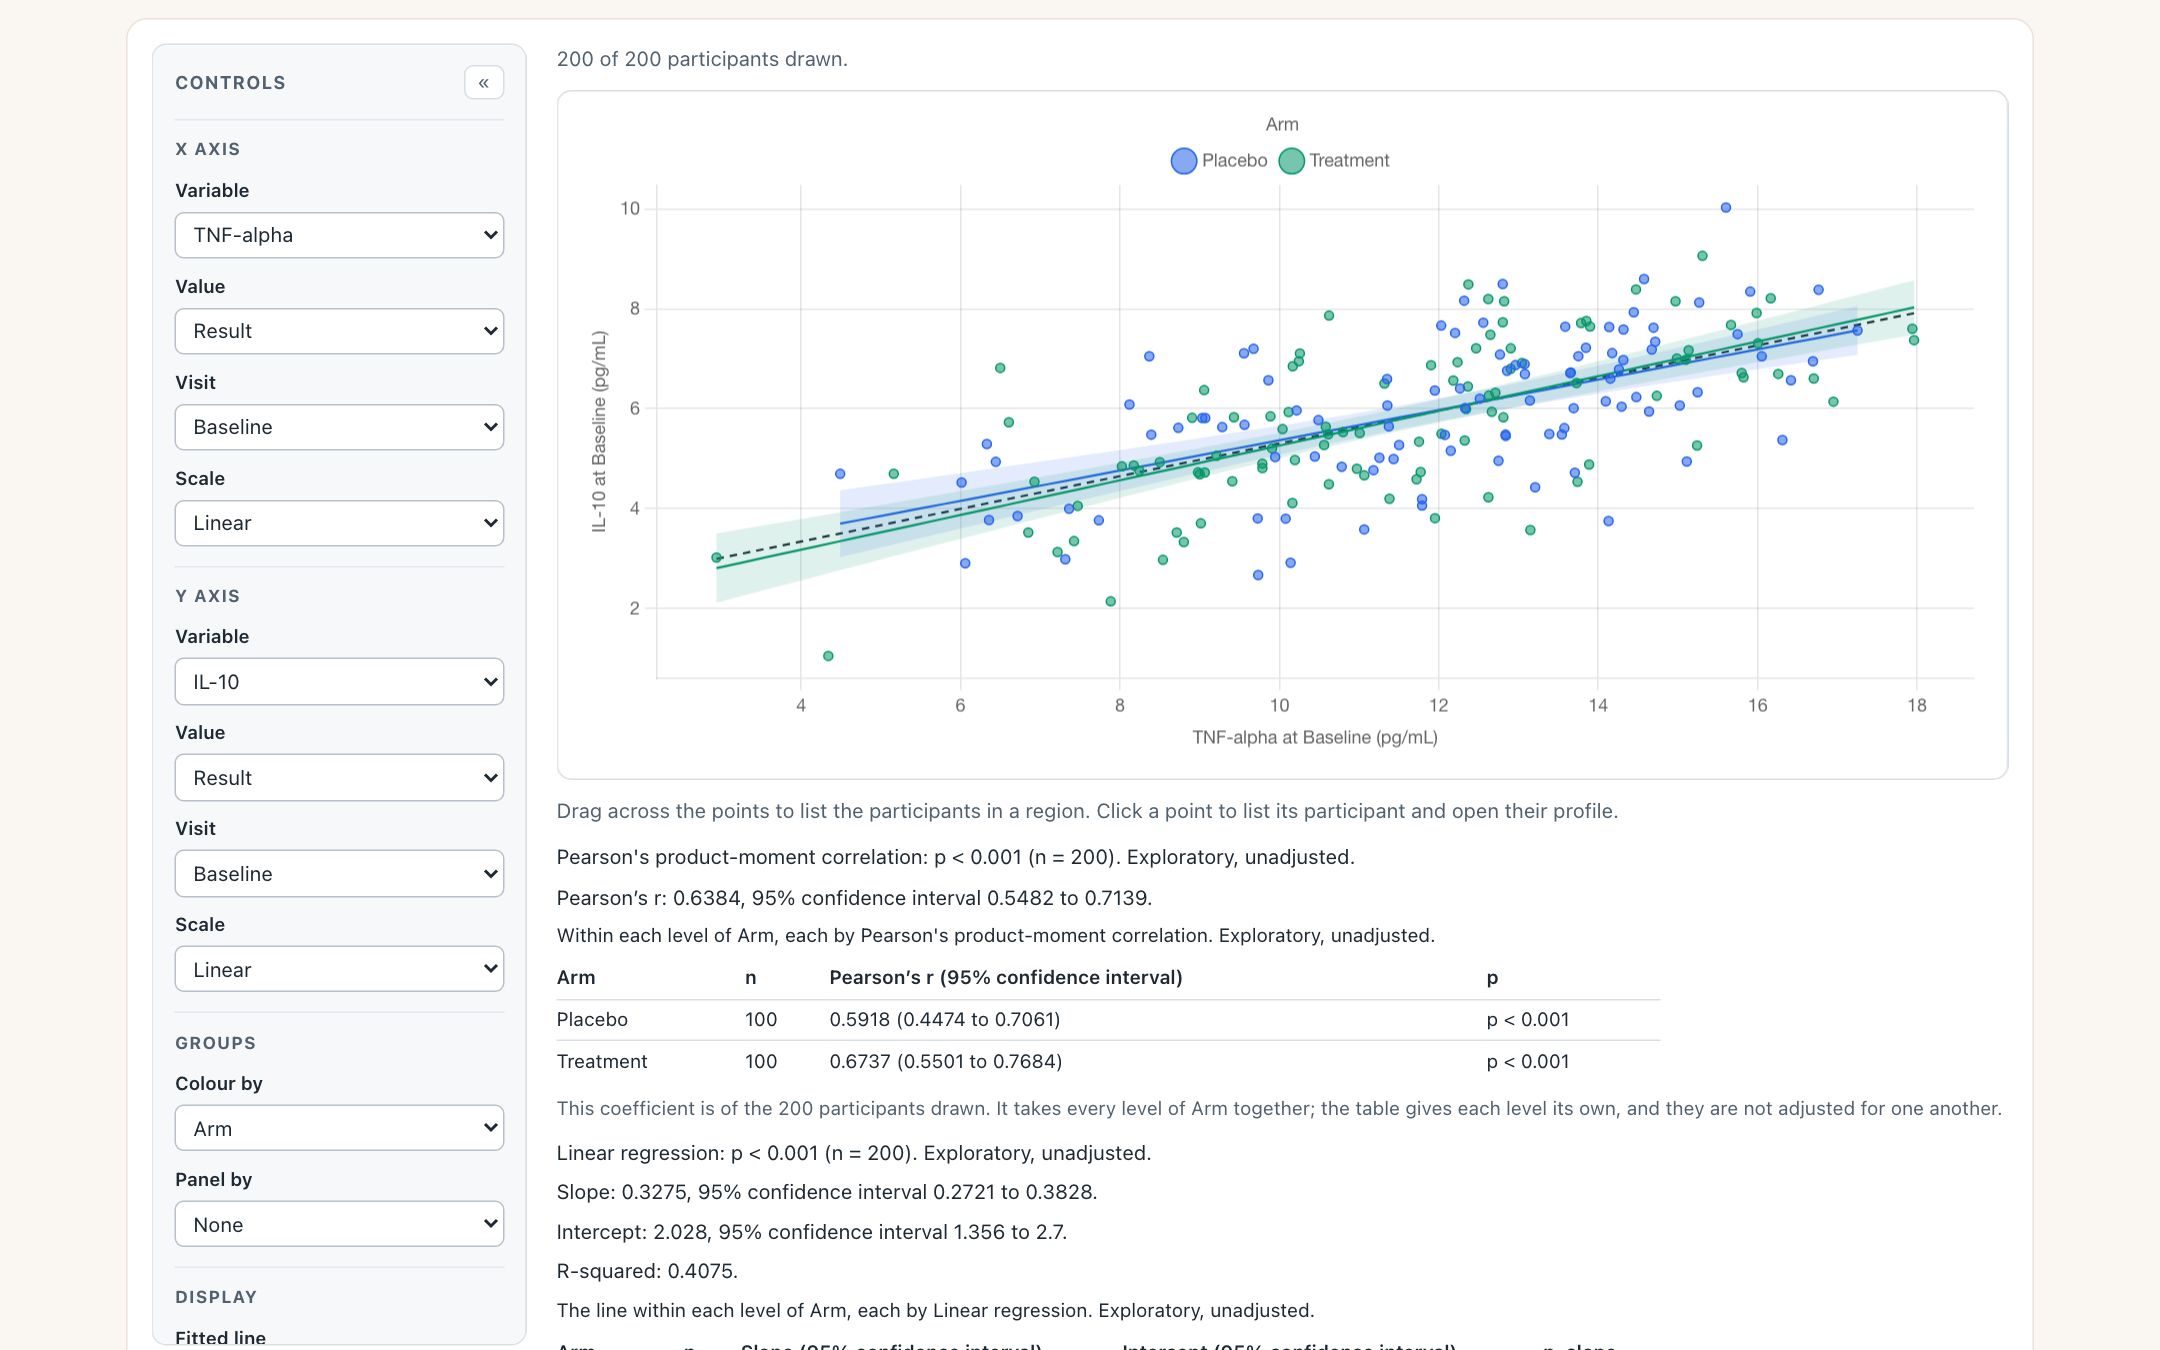
Task: Click the 'R-squared: 0.4075.' text
Action: click(x=647, y=1271)
